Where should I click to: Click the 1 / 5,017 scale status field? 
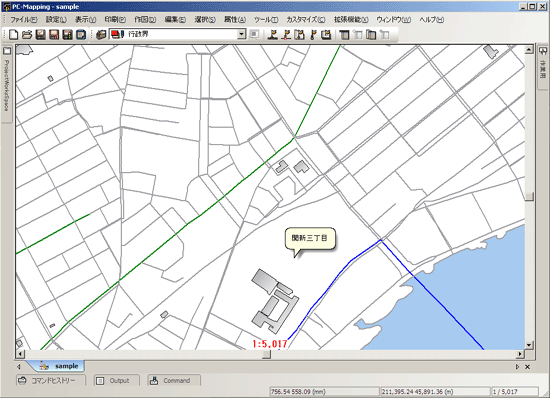(x=515, y=392)
